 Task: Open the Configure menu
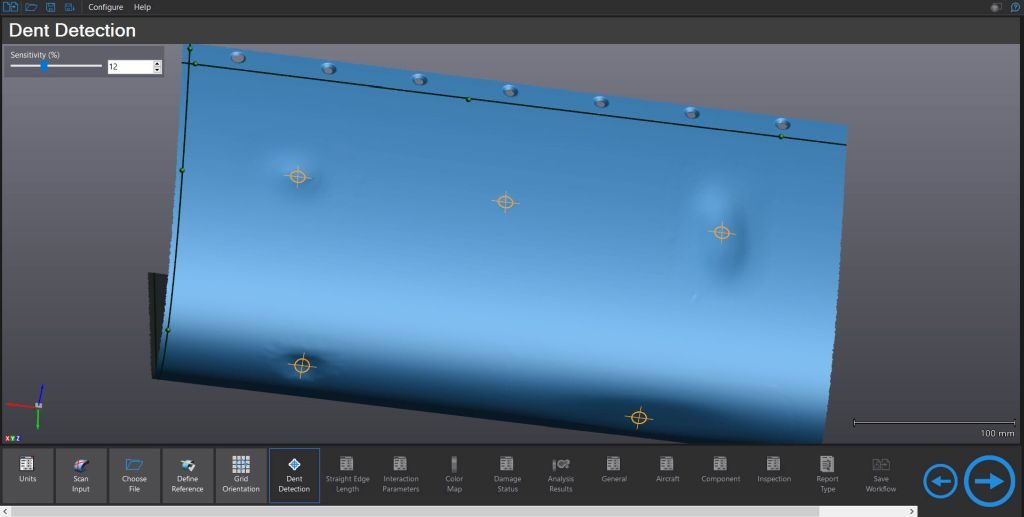point(105,7)
